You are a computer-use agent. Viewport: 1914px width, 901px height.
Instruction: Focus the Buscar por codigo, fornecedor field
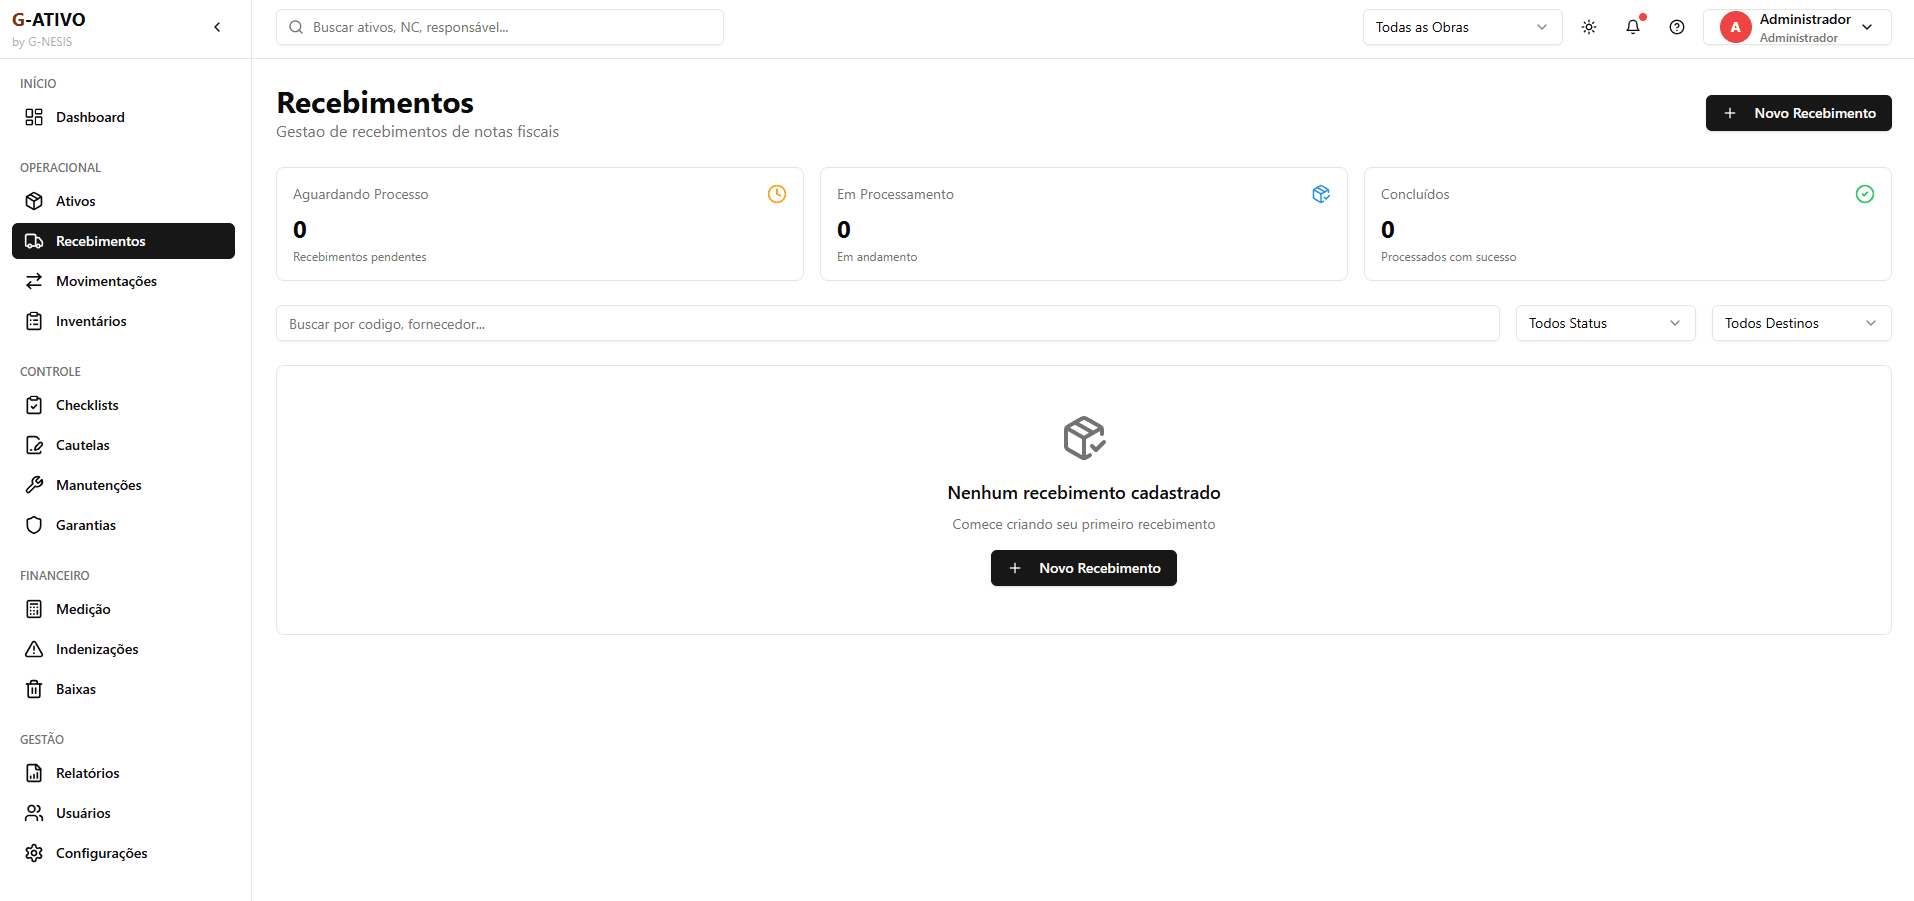pos(886,324)
